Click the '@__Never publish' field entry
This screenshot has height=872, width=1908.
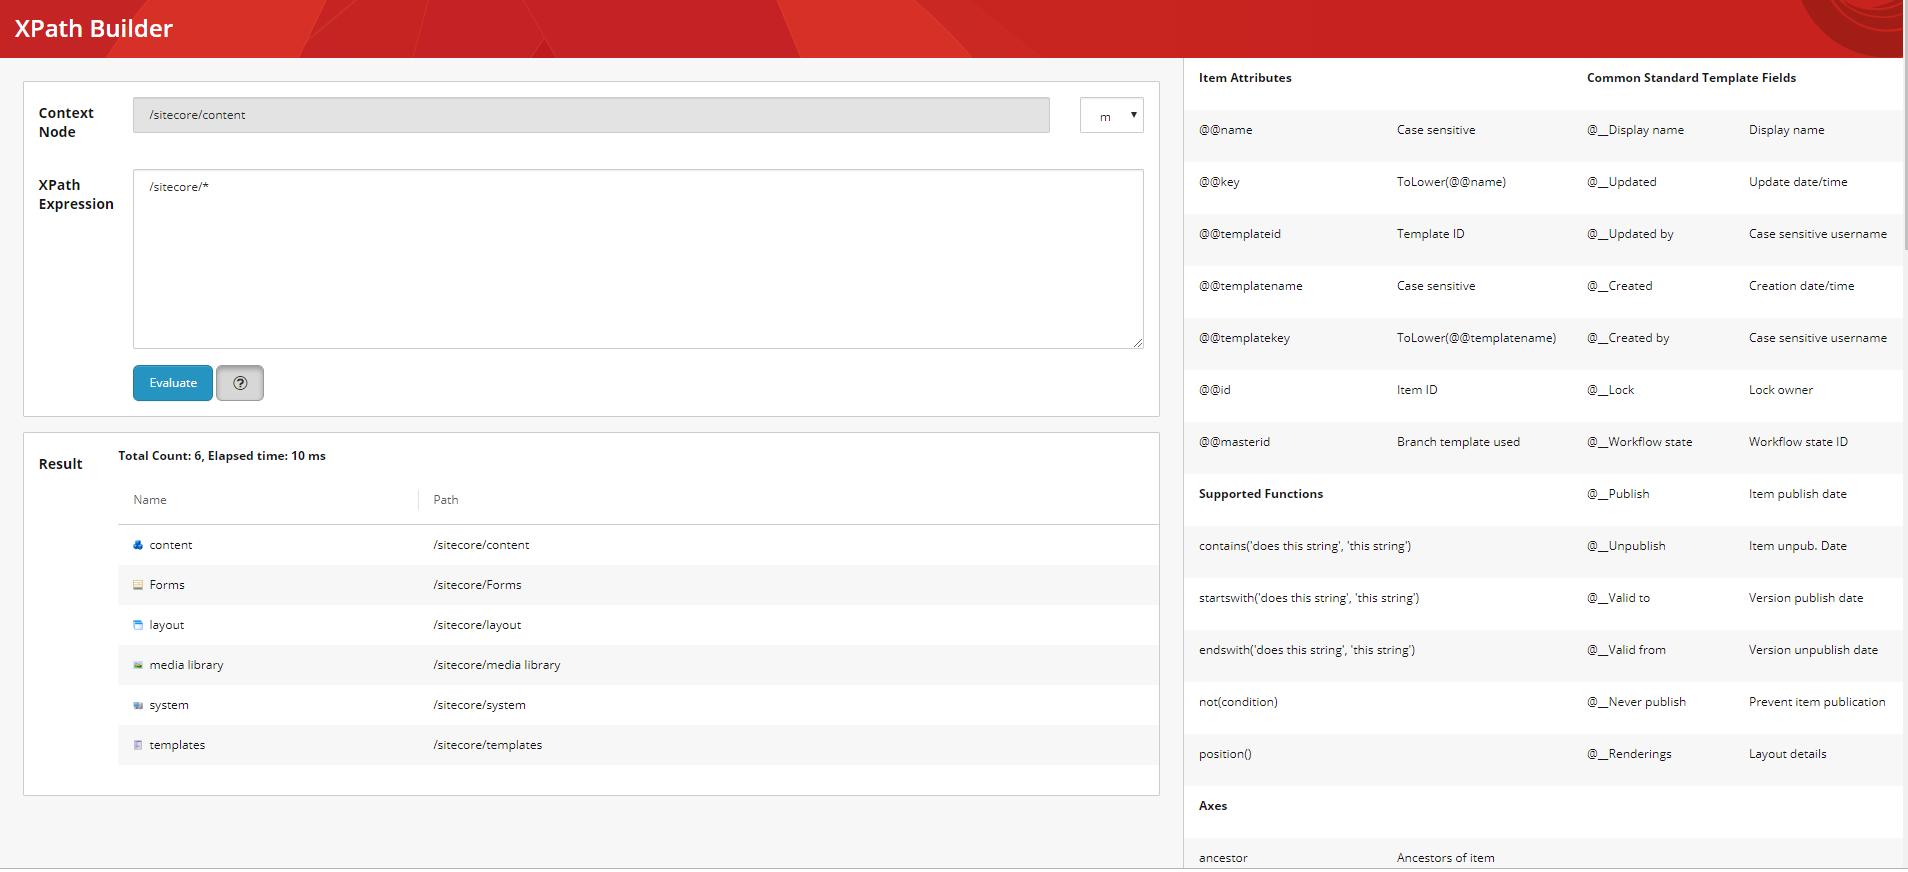click(x=1637, y=702)
